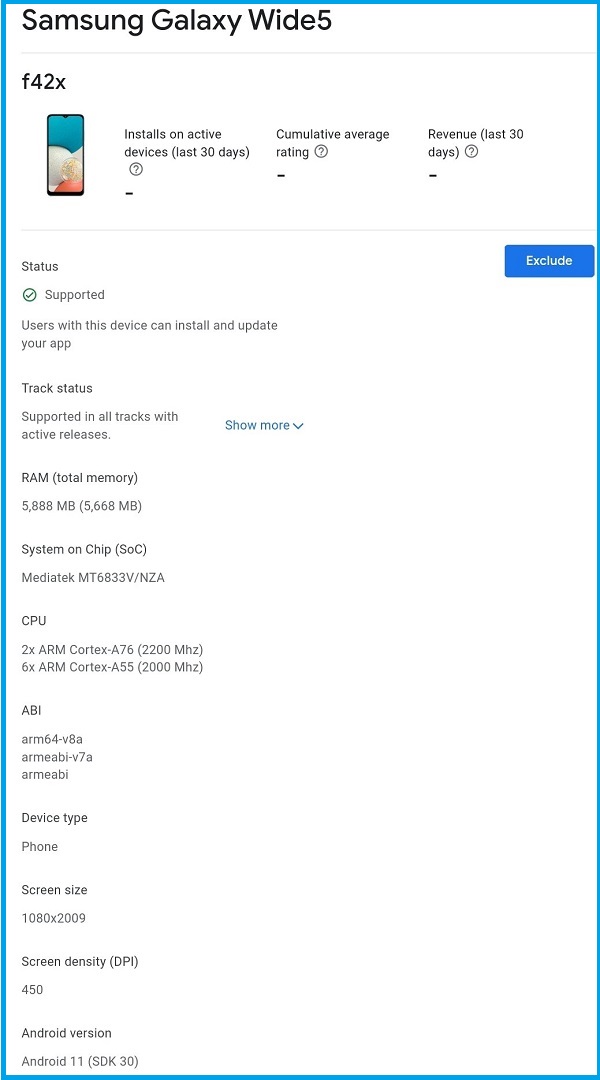600x1080 pixels.
Task: Click the Samsung Galaxy Wide5 page title
Action: click(x=176, y=21)
